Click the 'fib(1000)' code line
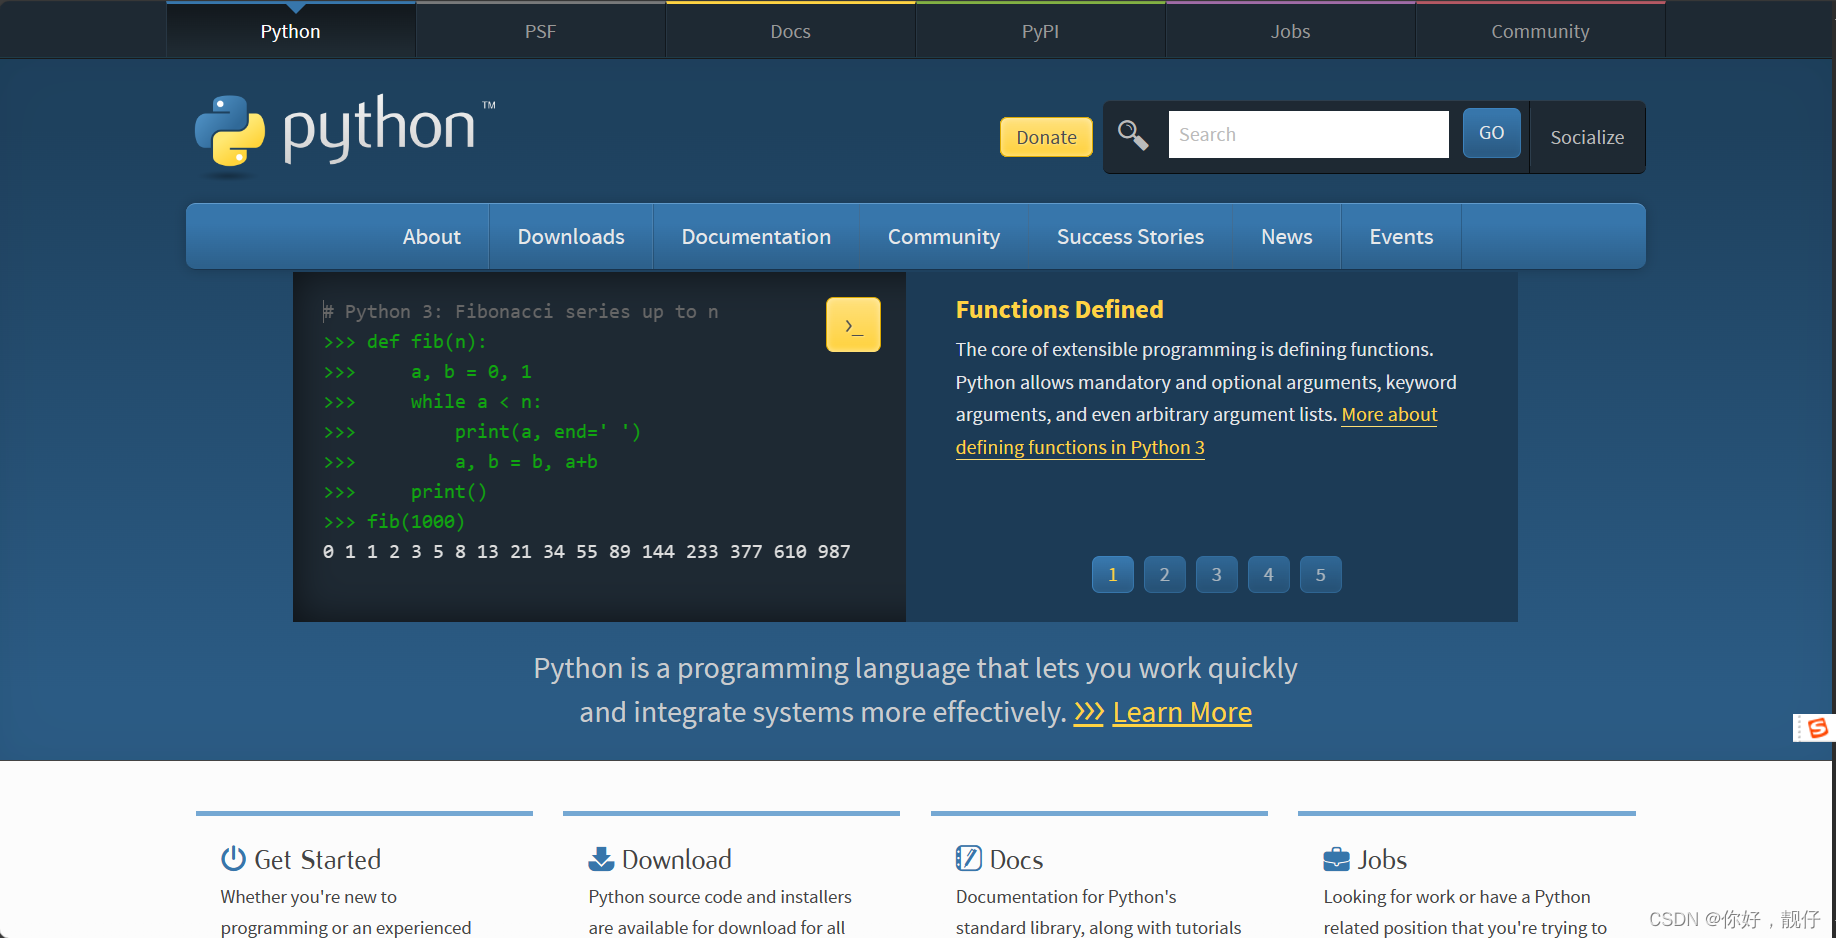This screenshot has height=938, width=1836. tap(394, 521)
